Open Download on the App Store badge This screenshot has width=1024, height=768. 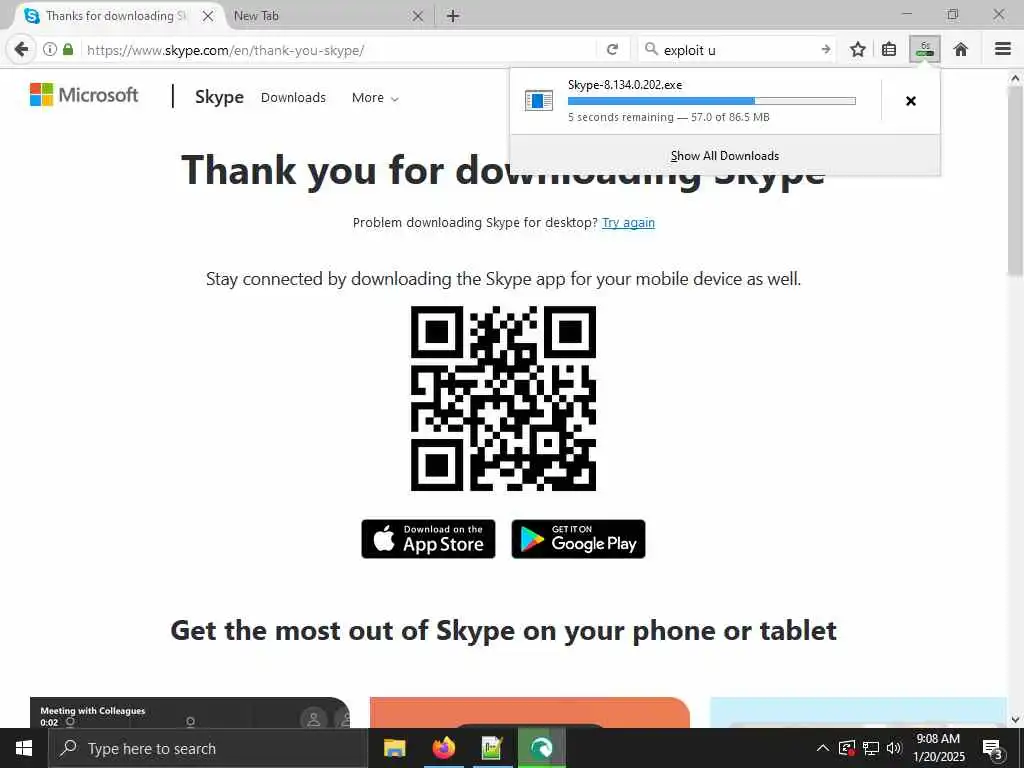[x=428, y=539]
